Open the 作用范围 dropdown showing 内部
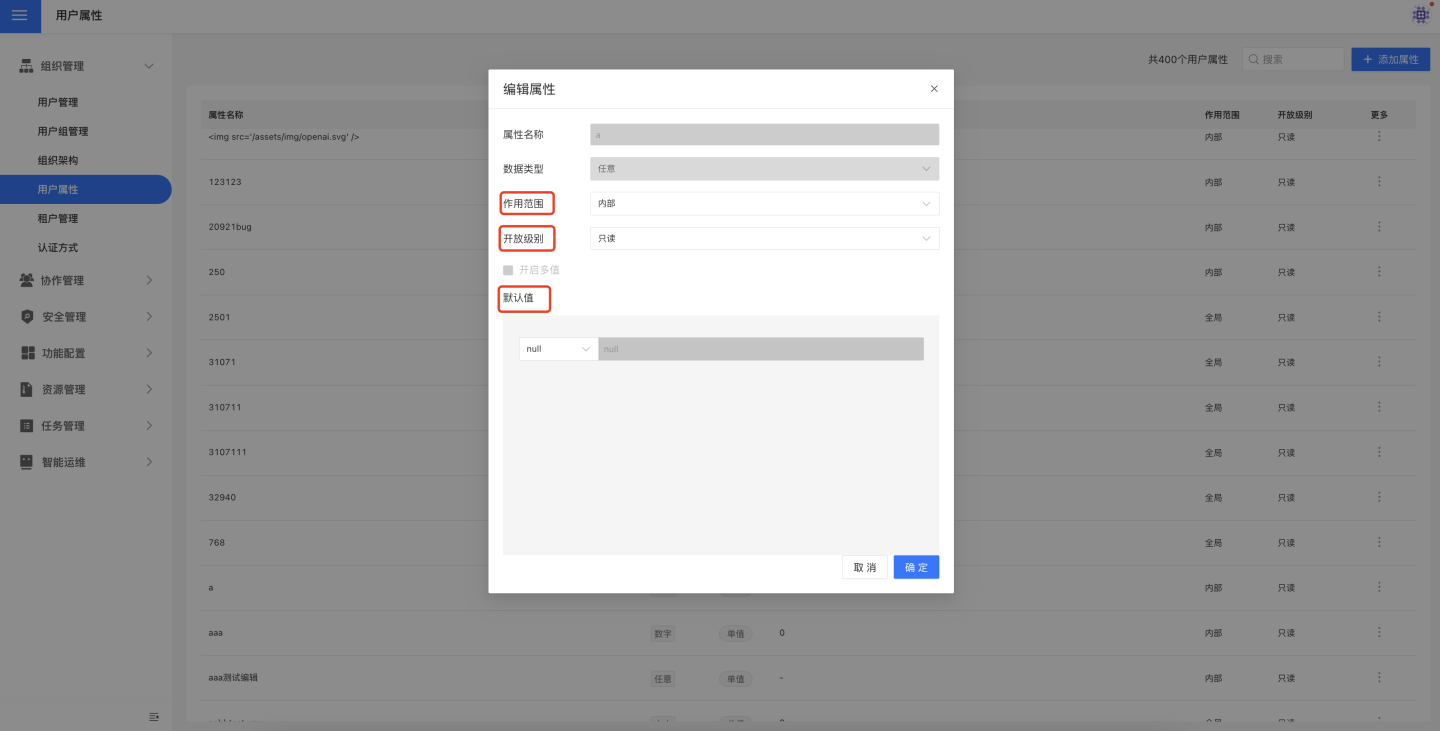 point(765,204)
